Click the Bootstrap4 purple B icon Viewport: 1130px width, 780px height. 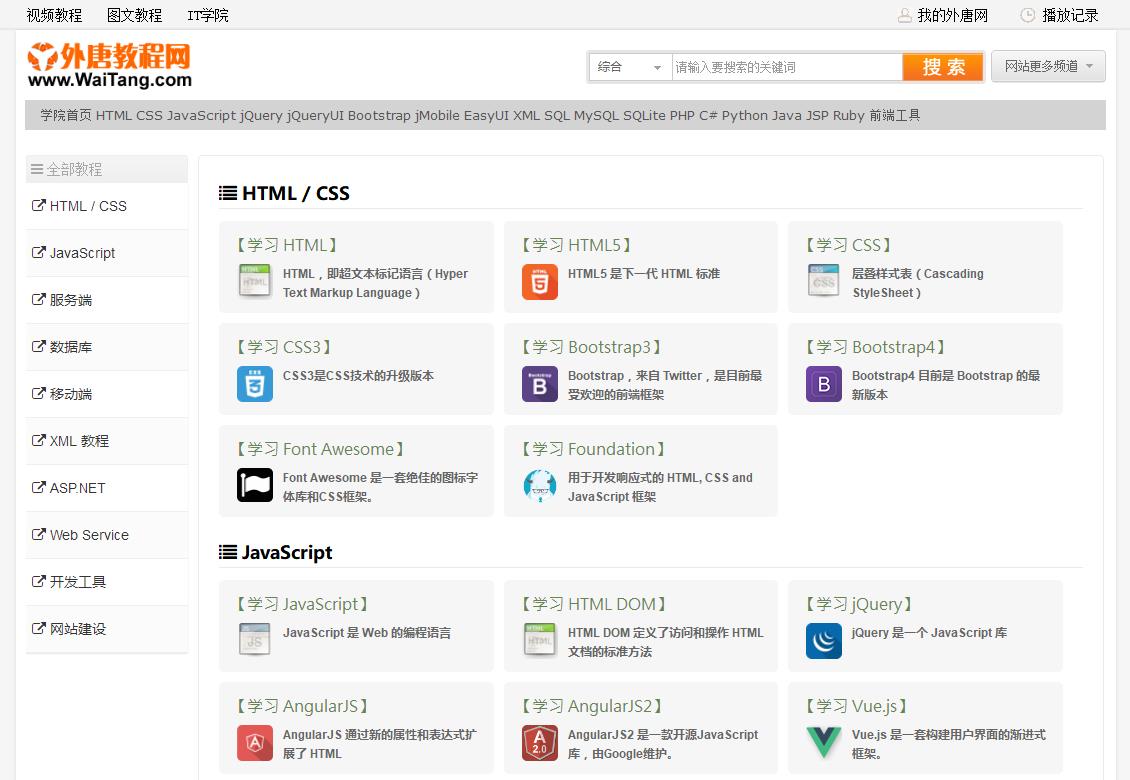click(x=824, y=384)
